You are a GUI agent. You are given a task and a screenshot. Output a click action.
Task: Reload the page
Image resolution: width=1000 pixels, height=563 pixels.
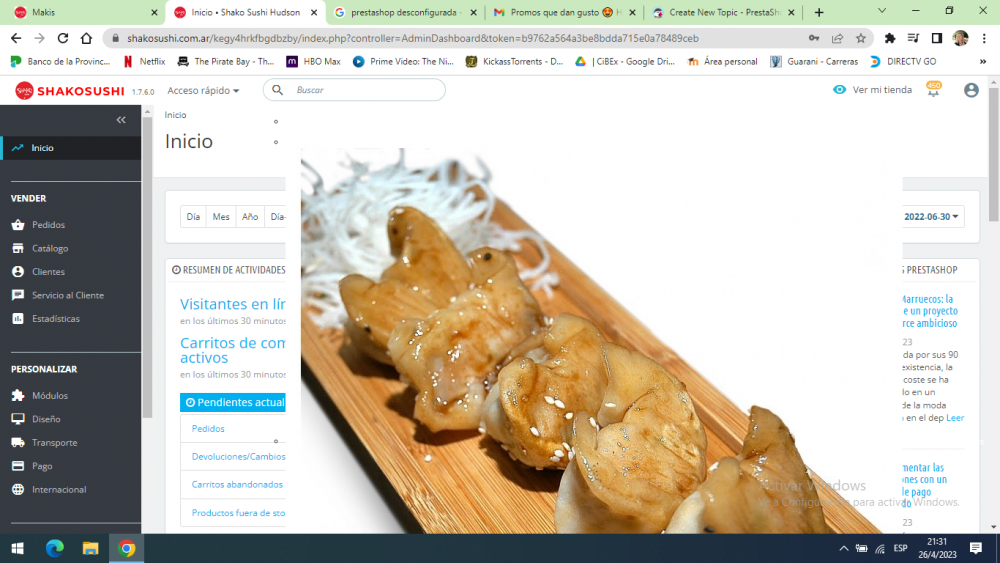(x=62, y=38)
